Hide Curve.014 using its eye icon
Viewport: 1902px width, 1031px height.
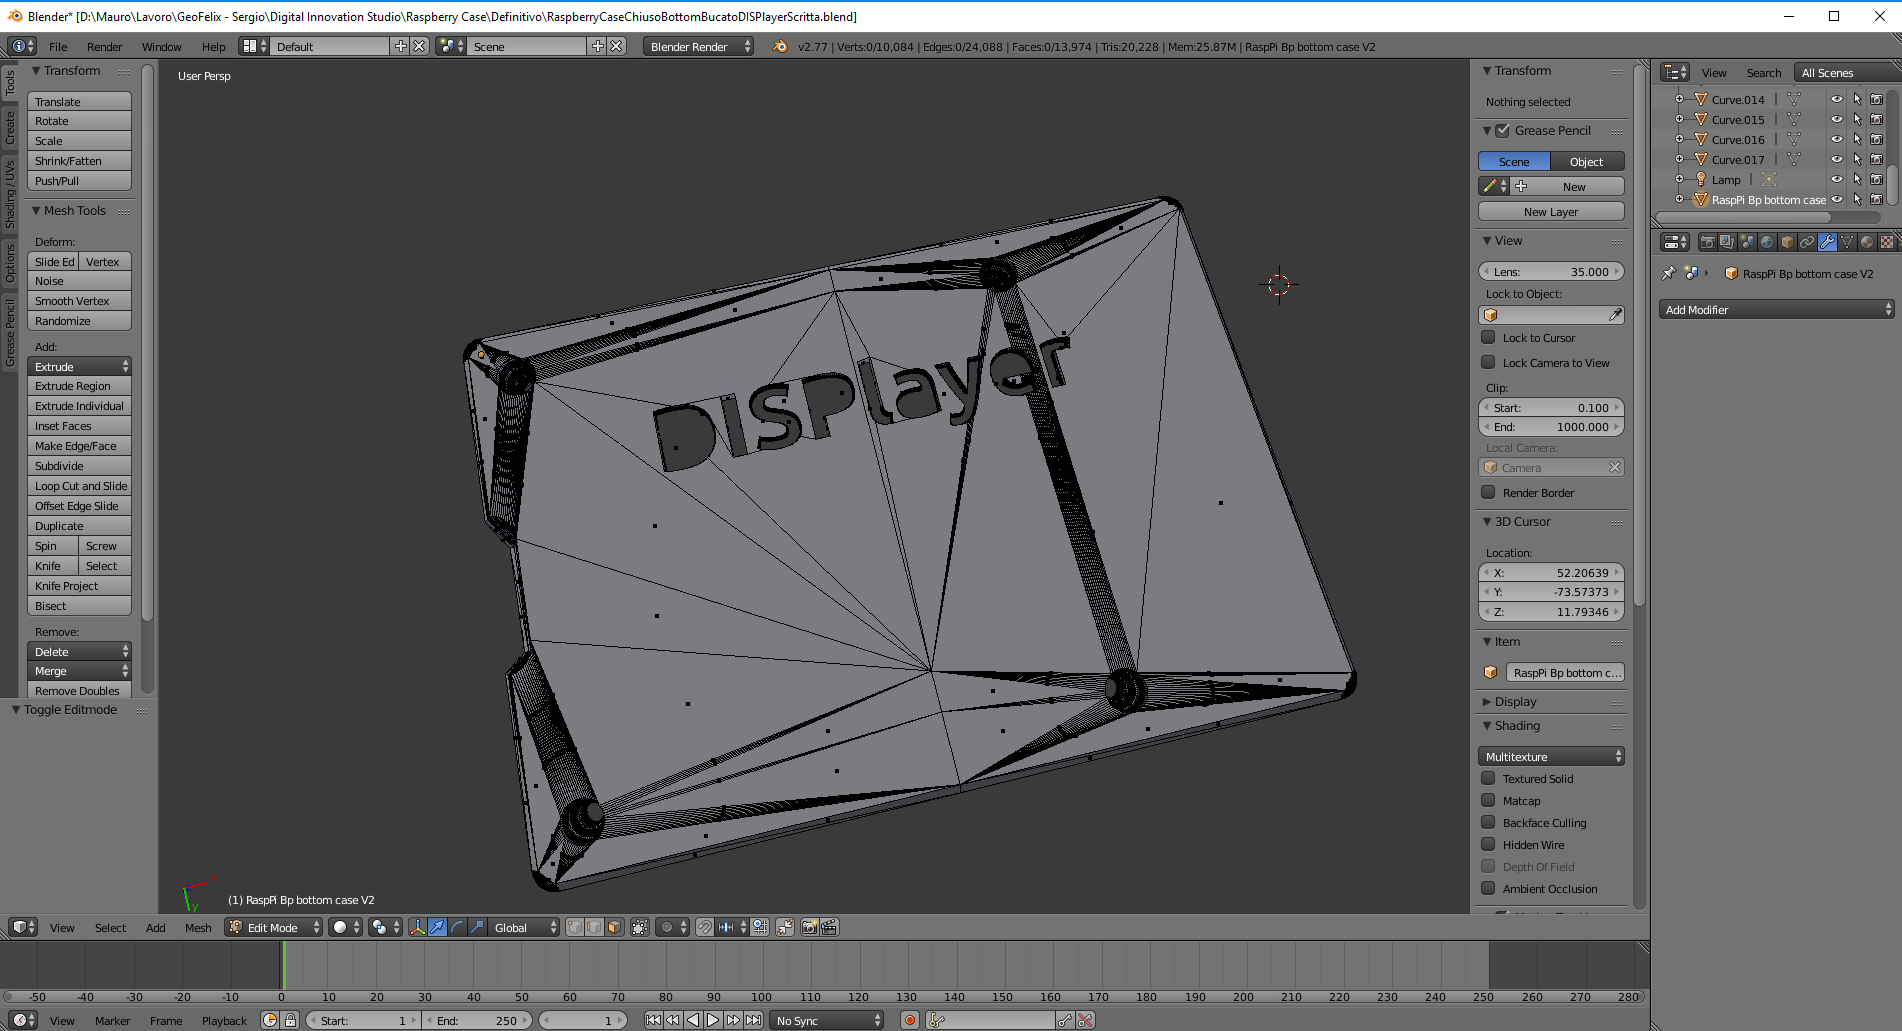[1837, 99]
